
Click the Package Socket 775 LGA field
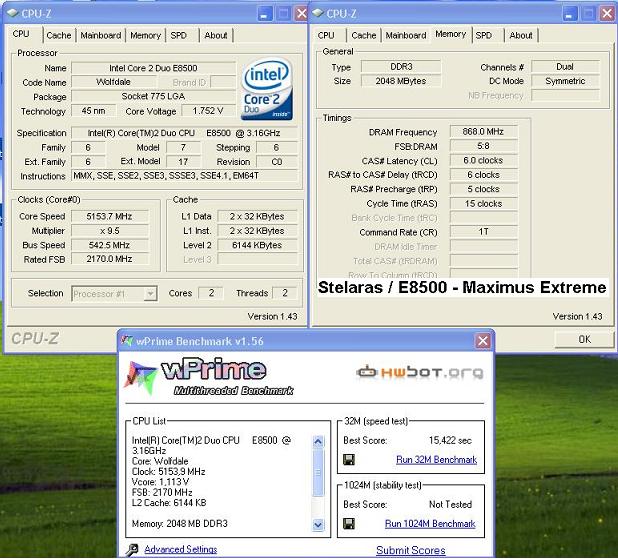coord(153,97)
